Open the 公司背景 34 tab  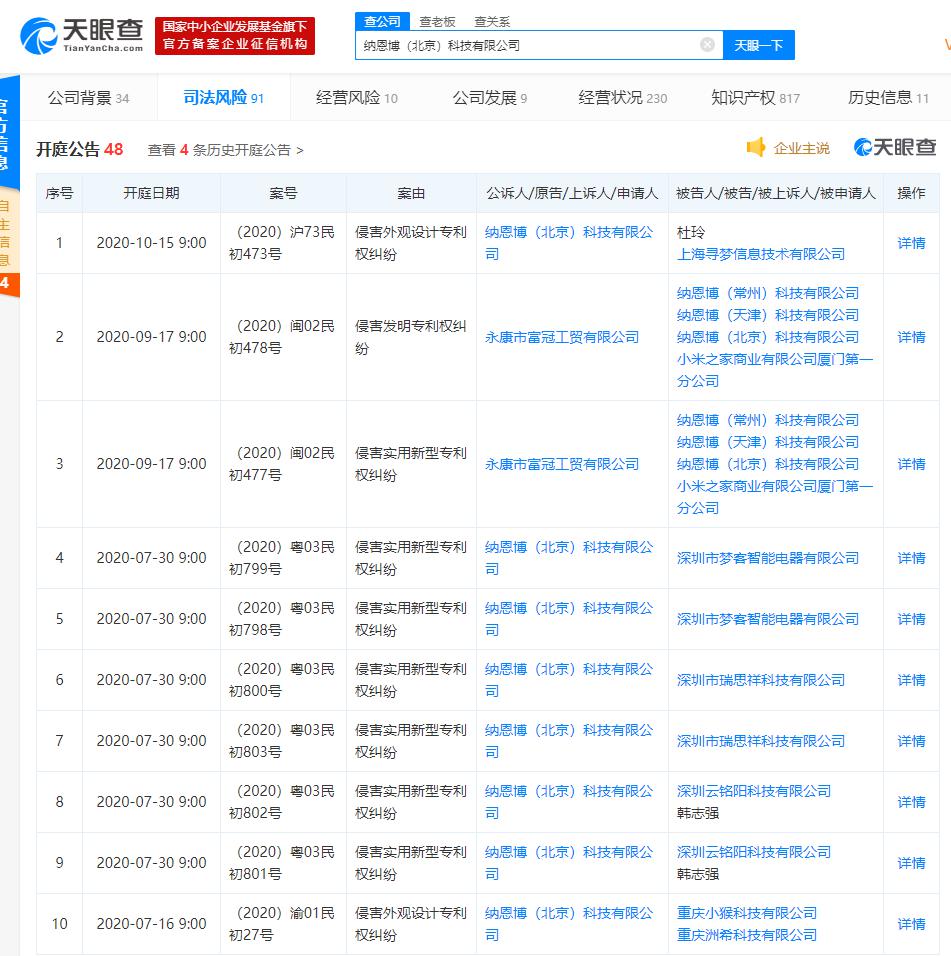click(x=88, y=98)
